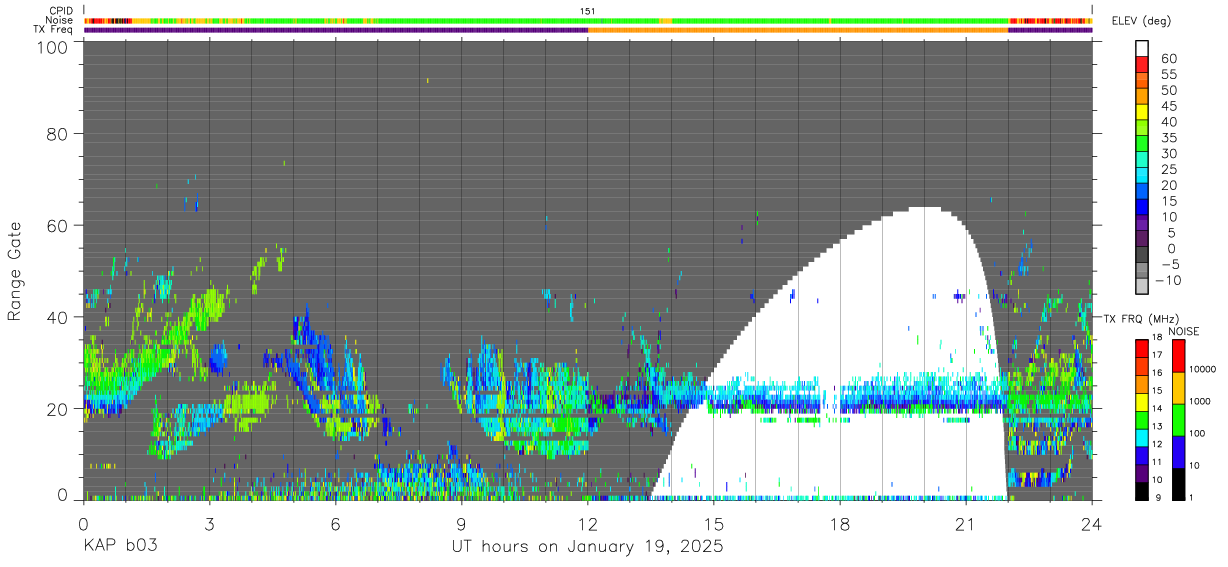Click y-axis tick label 20
This screenshot has height=567, width=1228.
click(x=58, y=409)
